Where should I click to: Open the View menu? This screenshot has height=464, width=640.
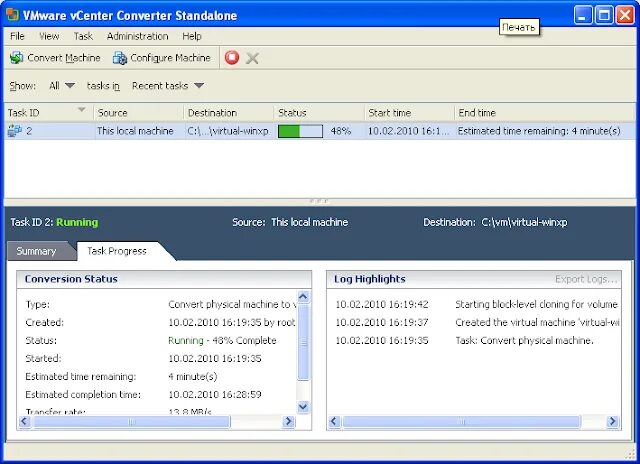pyautogui.click(x=49, y=36)
